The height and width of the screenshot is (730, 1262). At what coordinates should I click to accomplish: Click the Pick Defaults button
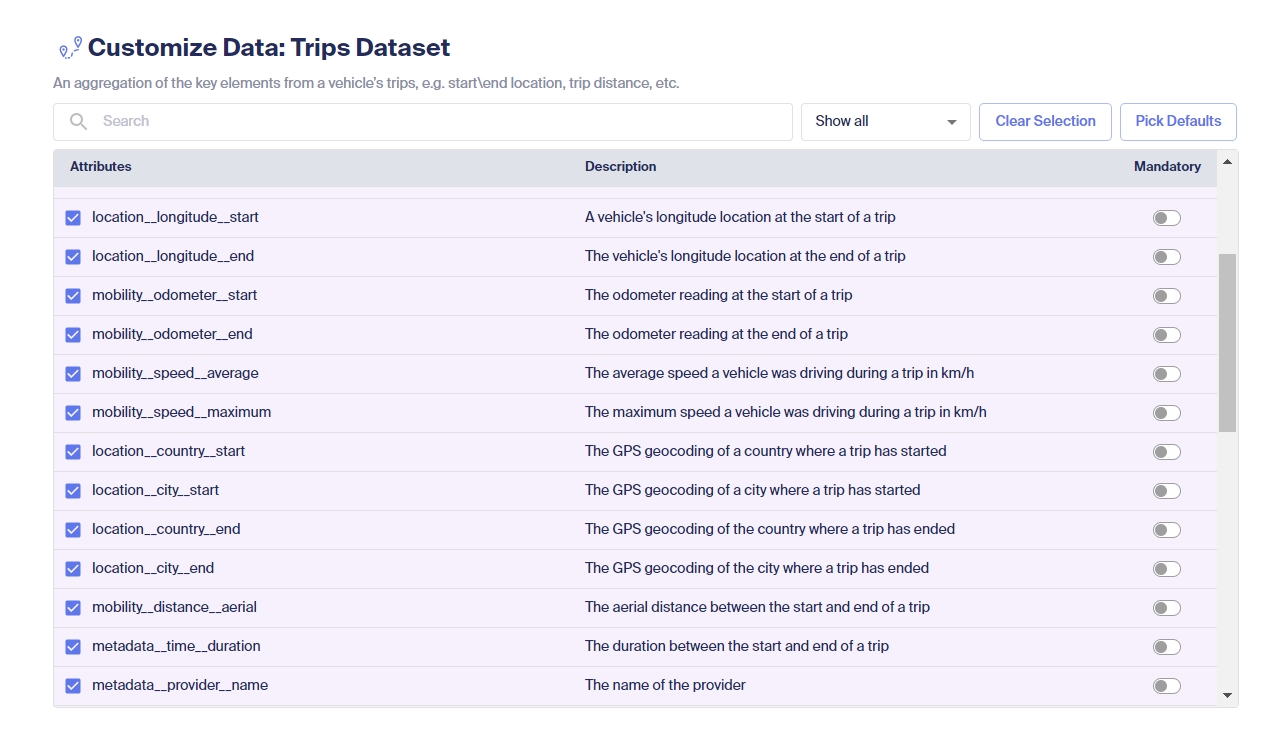click(x=1178, y=122)
